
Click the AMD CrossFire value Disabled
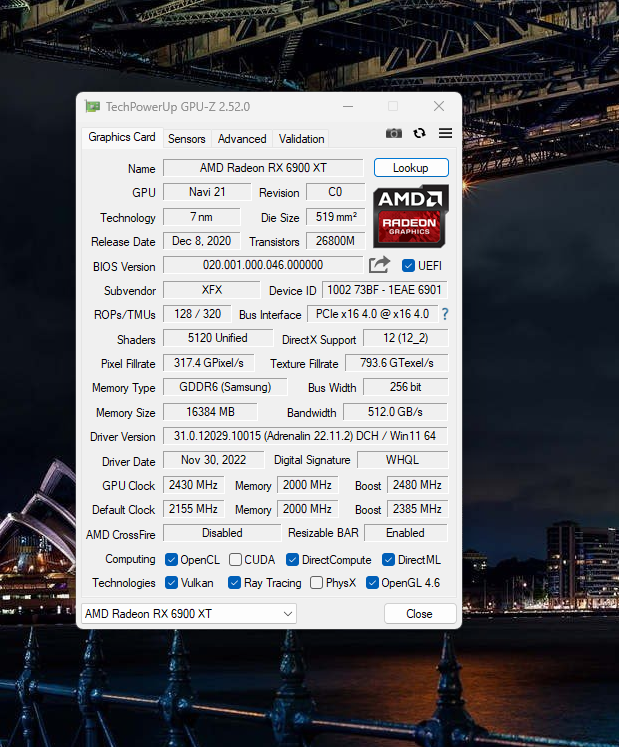(x=222, y=533)
